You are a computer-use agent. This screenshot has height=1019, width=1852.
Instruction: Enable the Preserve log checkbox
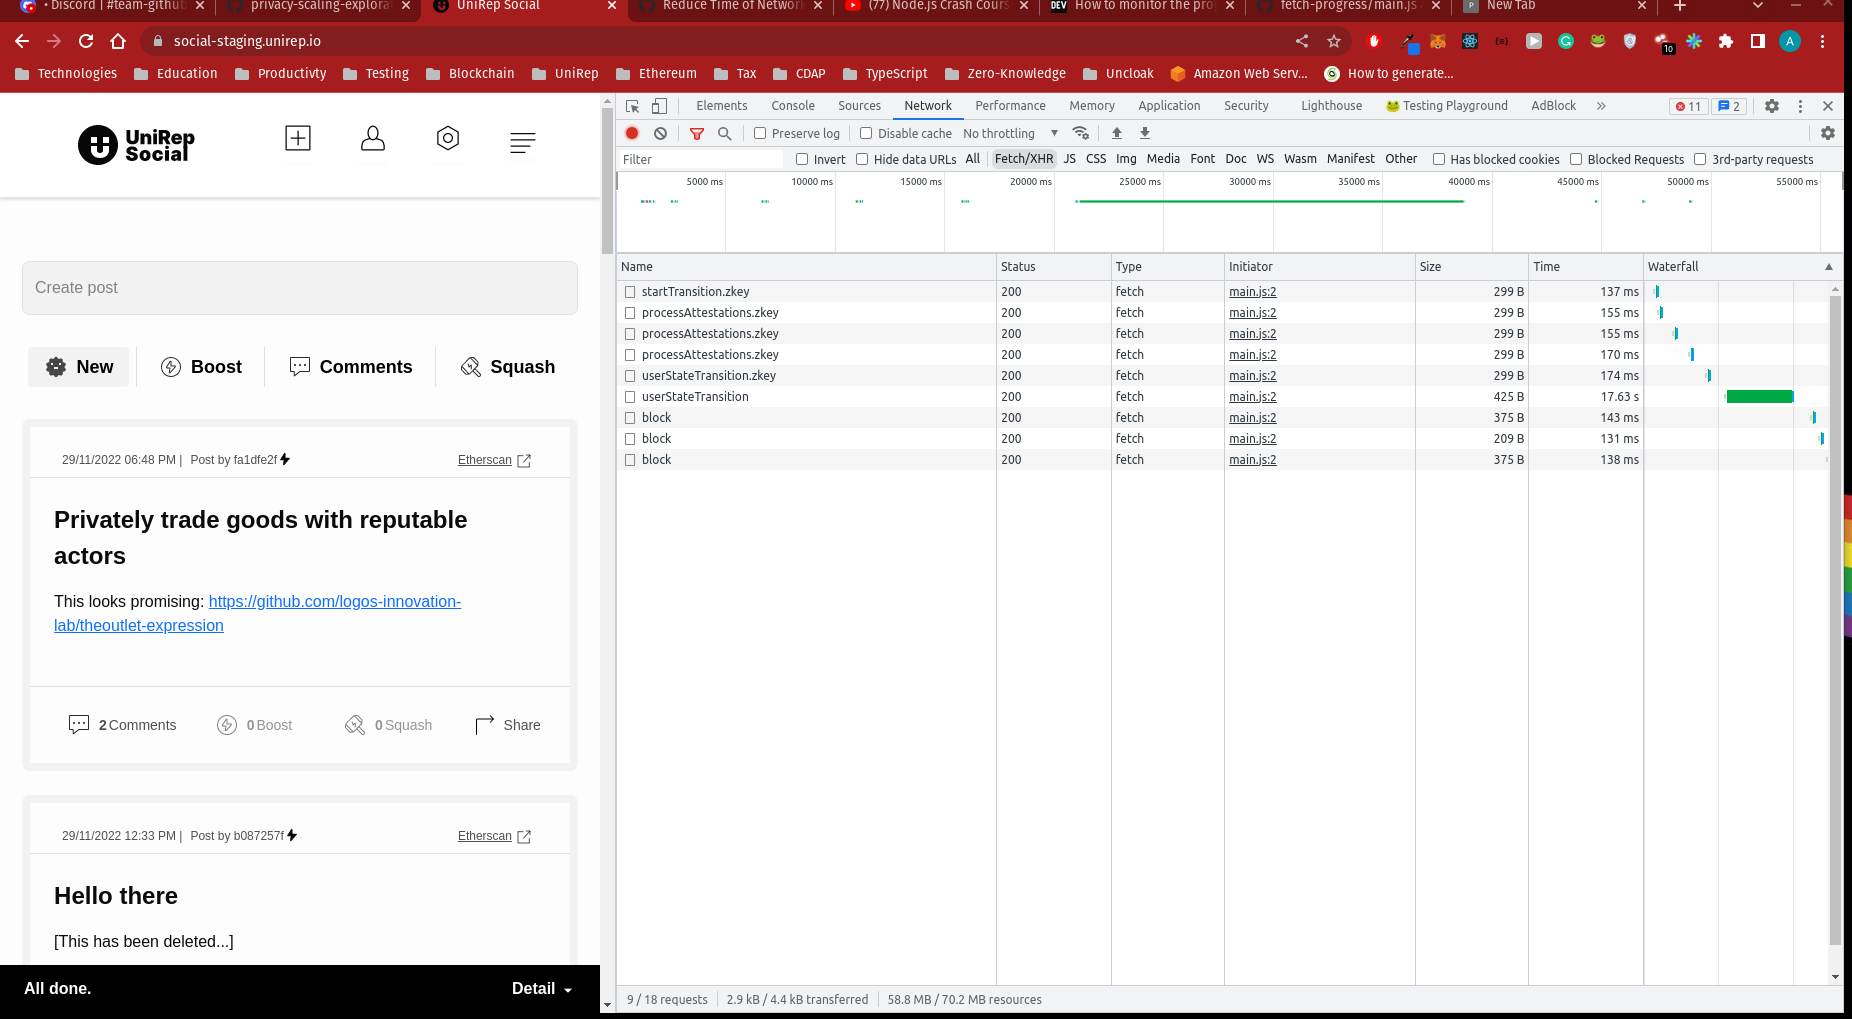point(761,132)
